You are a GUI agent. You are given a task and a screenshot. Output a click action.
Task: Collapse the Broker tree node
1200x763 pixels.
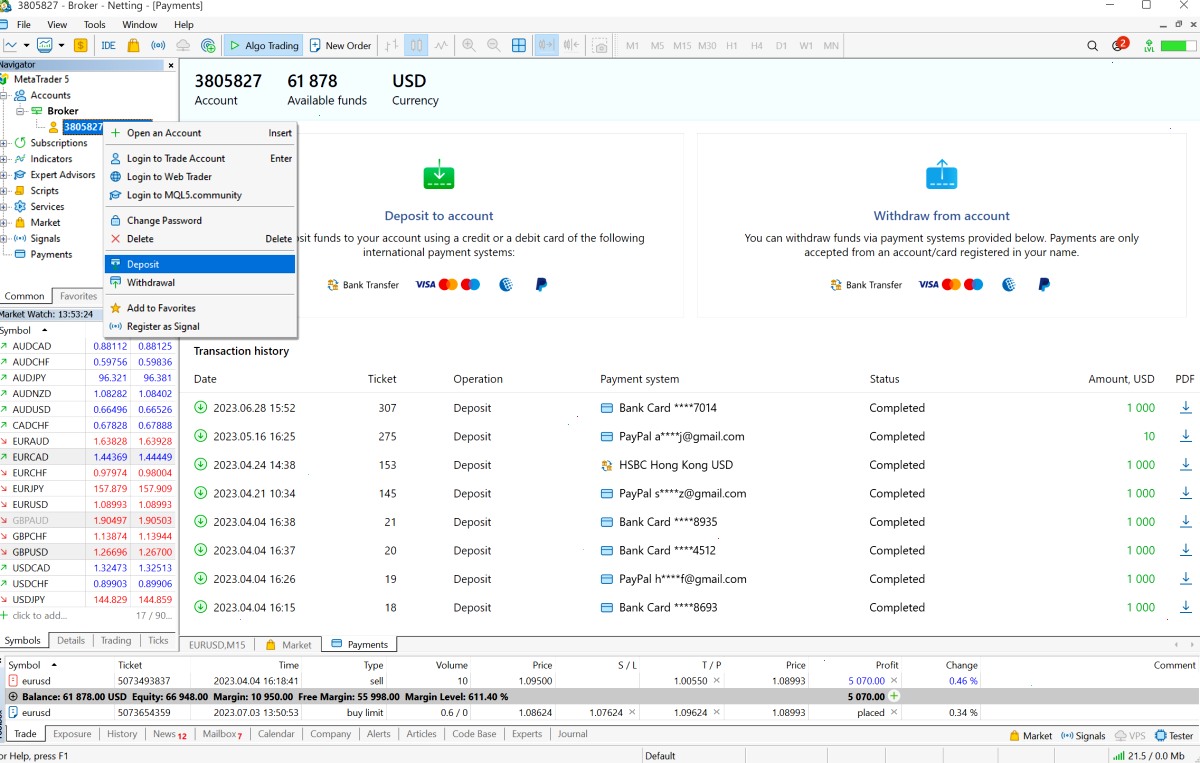[20, 111]
